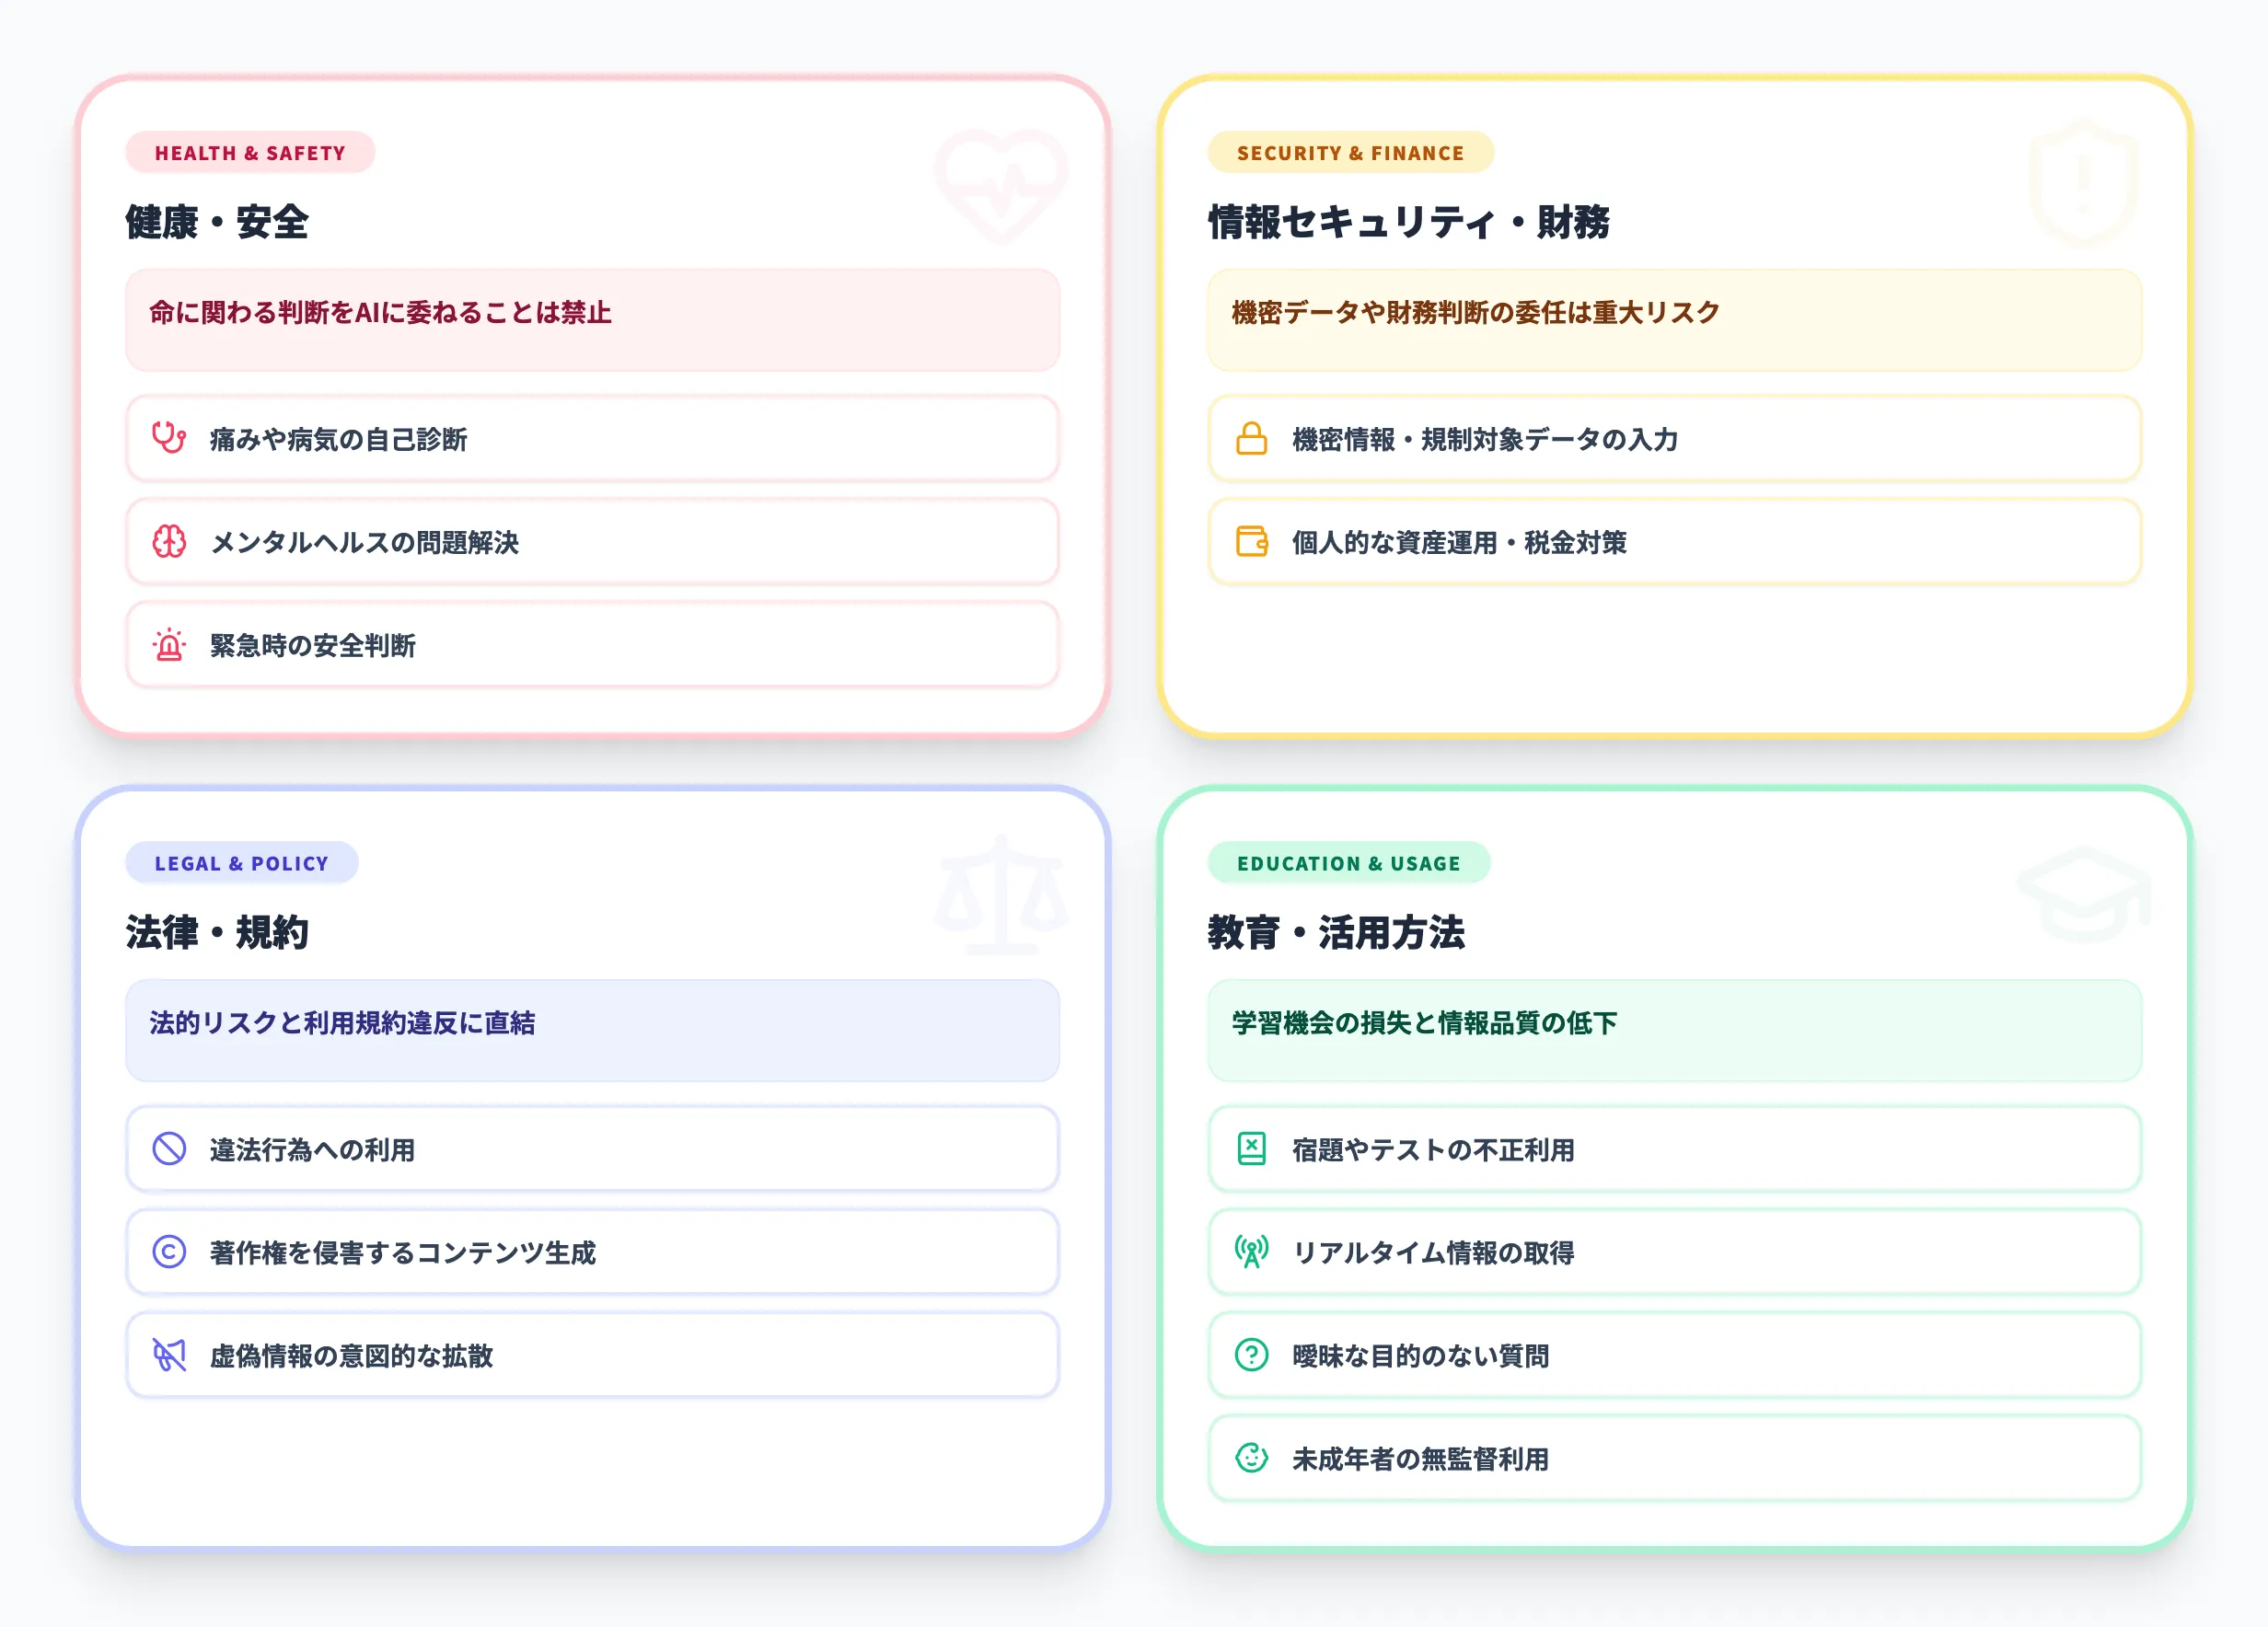2268x1627 pixels.
Task: Click the LEGAL & POLICY badge
Action: point(242,862)
